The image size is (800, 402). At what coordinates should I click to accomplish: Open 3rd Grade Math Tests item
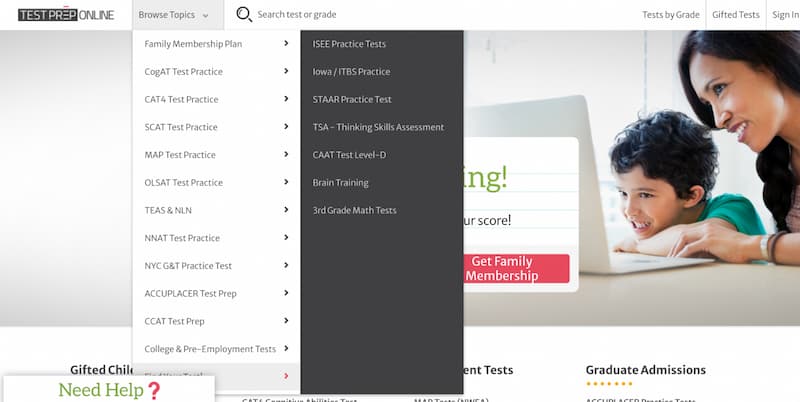pyautogui.click(x=354, y=210)
